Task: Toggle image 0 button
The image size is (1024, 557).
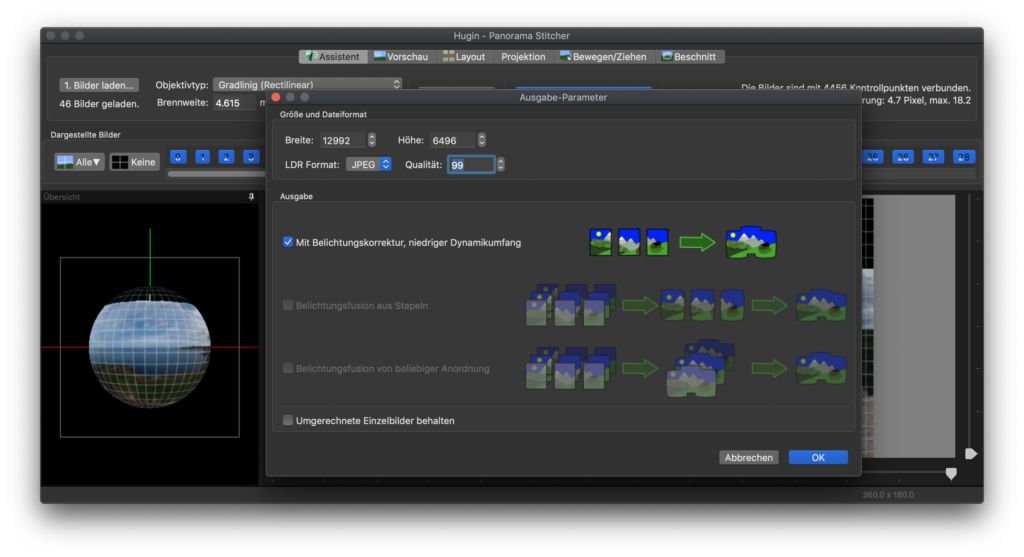Action: (x=178, y=157)
